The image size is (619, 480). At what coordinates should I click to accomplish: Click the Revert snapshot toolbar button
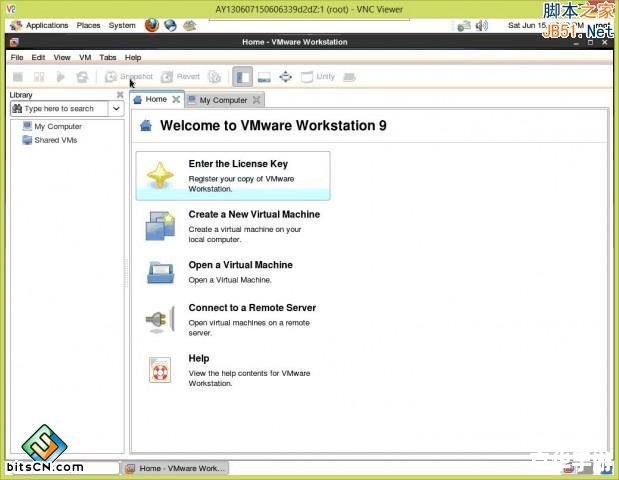[181, 76]
